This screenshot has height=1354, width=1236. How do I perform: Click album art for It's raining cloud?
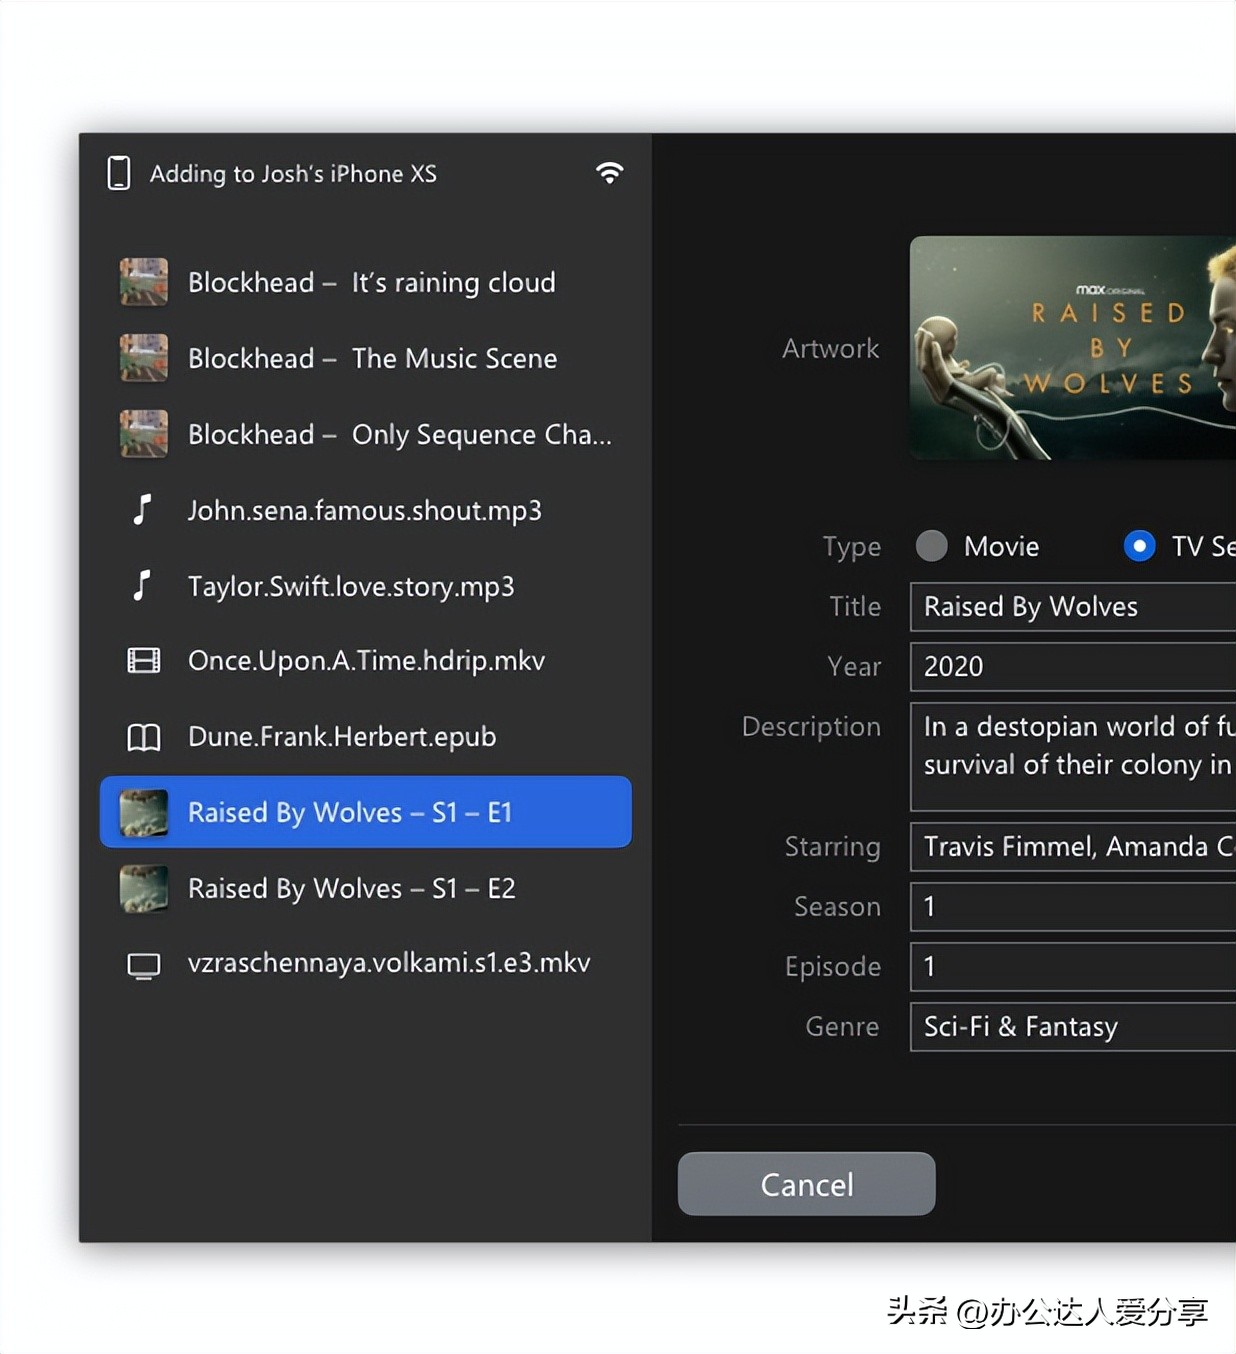(143, 282)
